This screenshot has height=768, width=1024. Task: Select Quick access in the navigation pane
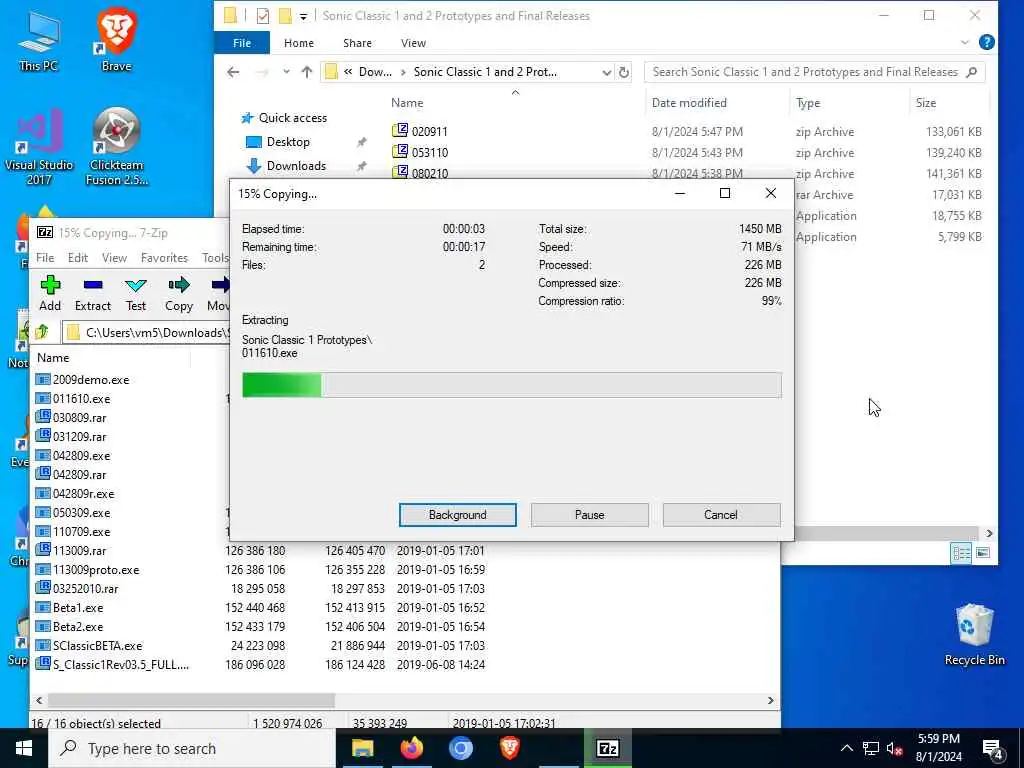click(293, 118)
